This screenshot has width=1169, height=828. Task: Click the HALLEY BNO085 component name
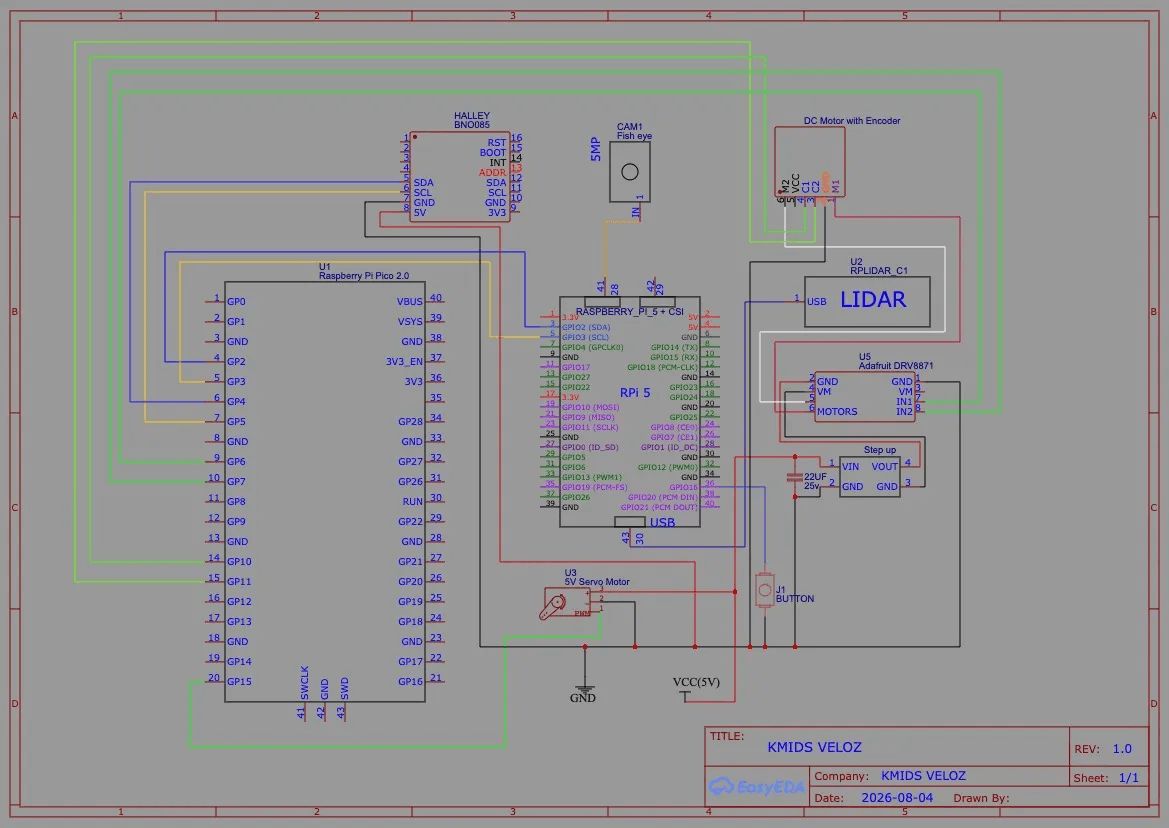point(472,120)
